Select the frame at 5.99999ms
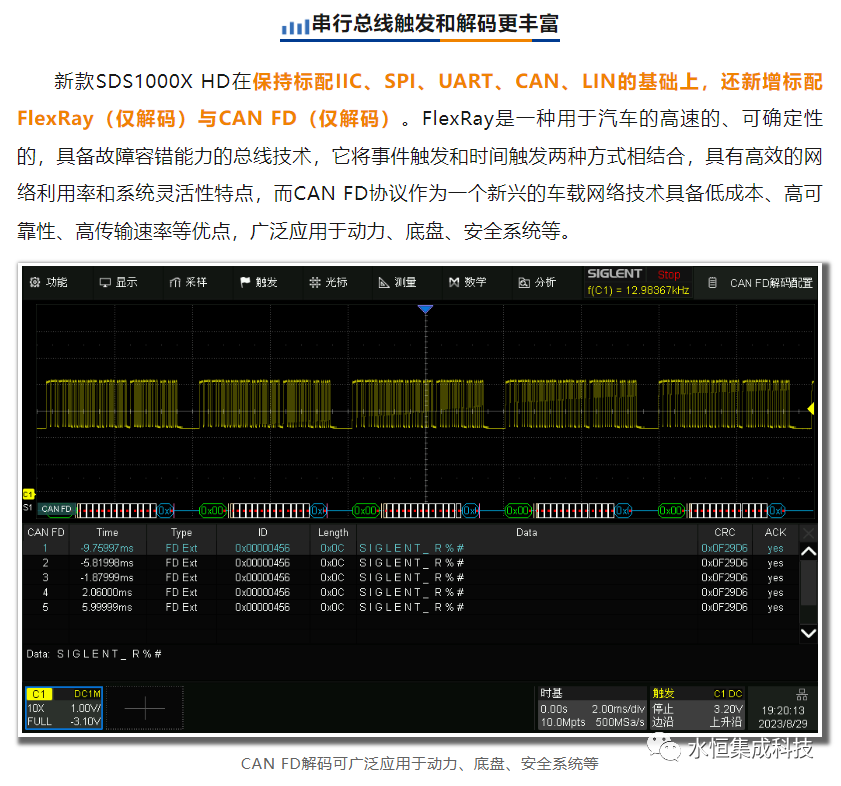This screenshot has height=786, width=841. [411, 607]
